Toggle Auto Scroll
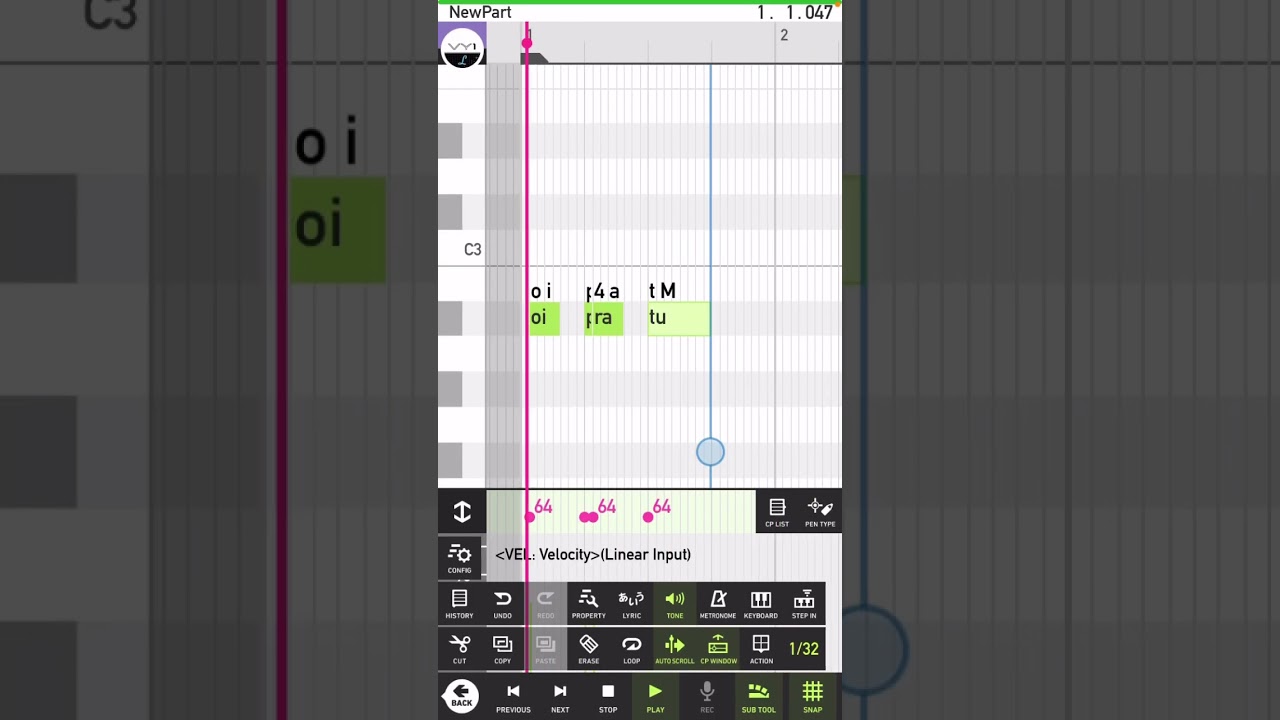Image resolution: width=1280 pixels, height=720 pixels. click(x=675, y=649)
